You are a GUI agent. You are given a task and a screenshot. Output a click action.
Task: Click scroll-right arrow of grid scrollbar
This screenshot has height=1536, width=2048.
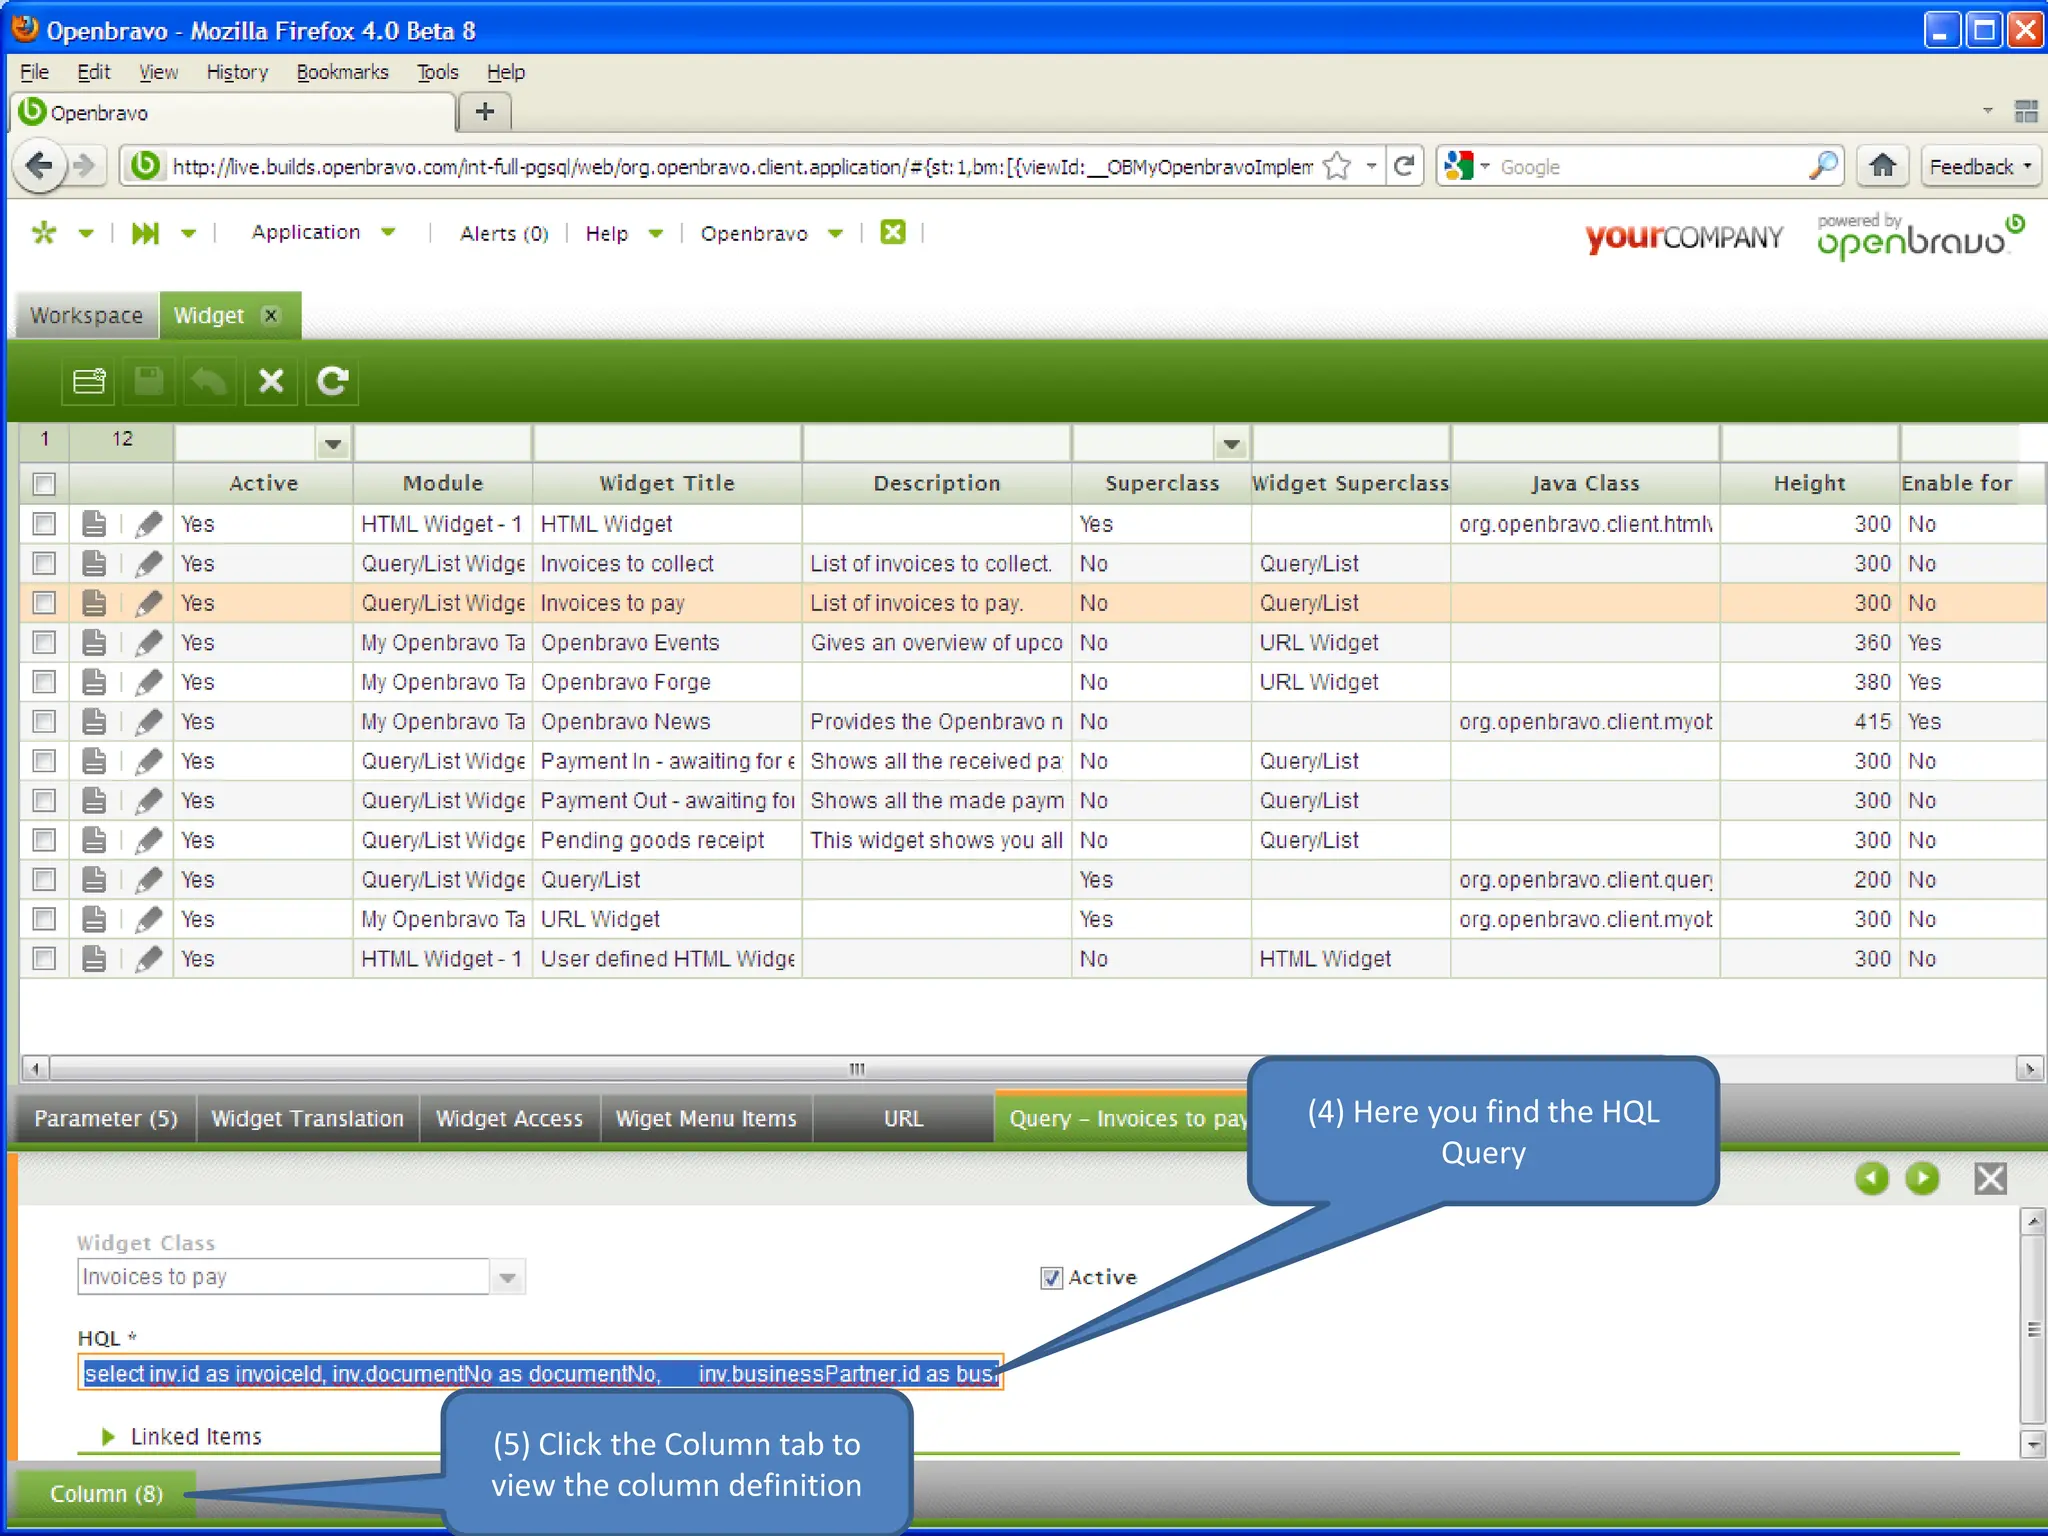(x=2029, y=1069)
